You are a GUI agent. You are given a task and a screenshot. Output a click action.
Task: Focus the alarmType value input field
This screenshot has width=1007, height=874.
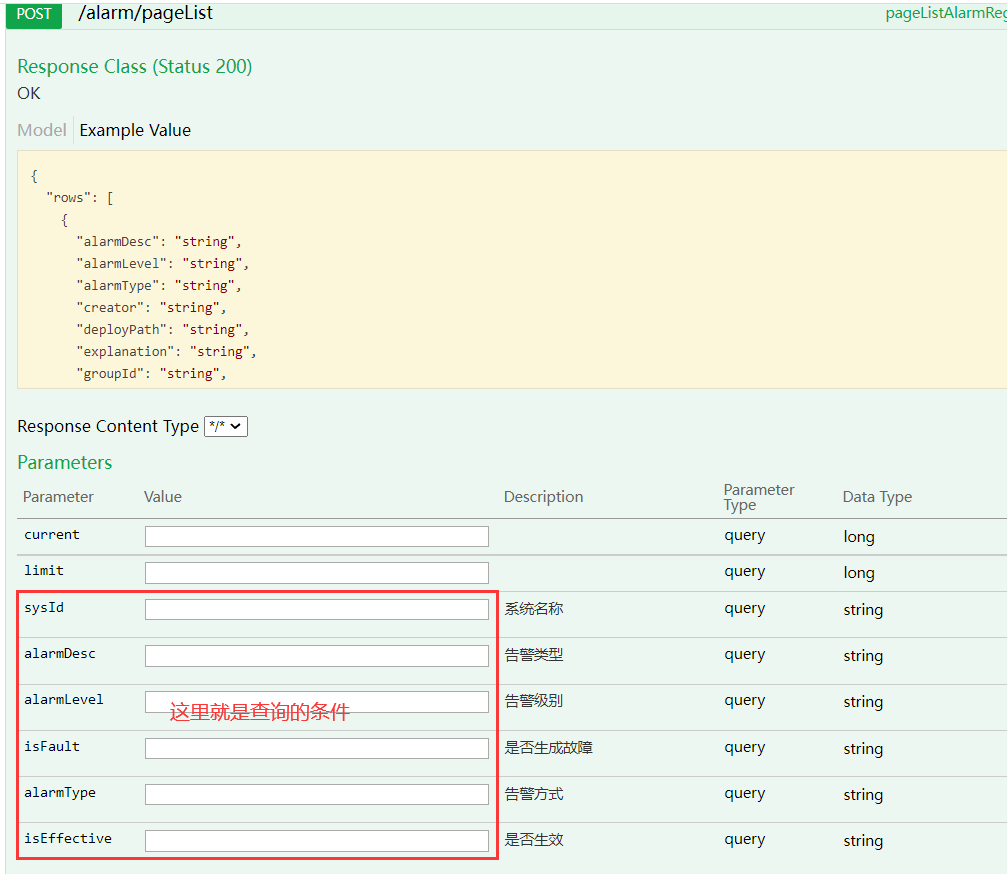coord(317,794)
